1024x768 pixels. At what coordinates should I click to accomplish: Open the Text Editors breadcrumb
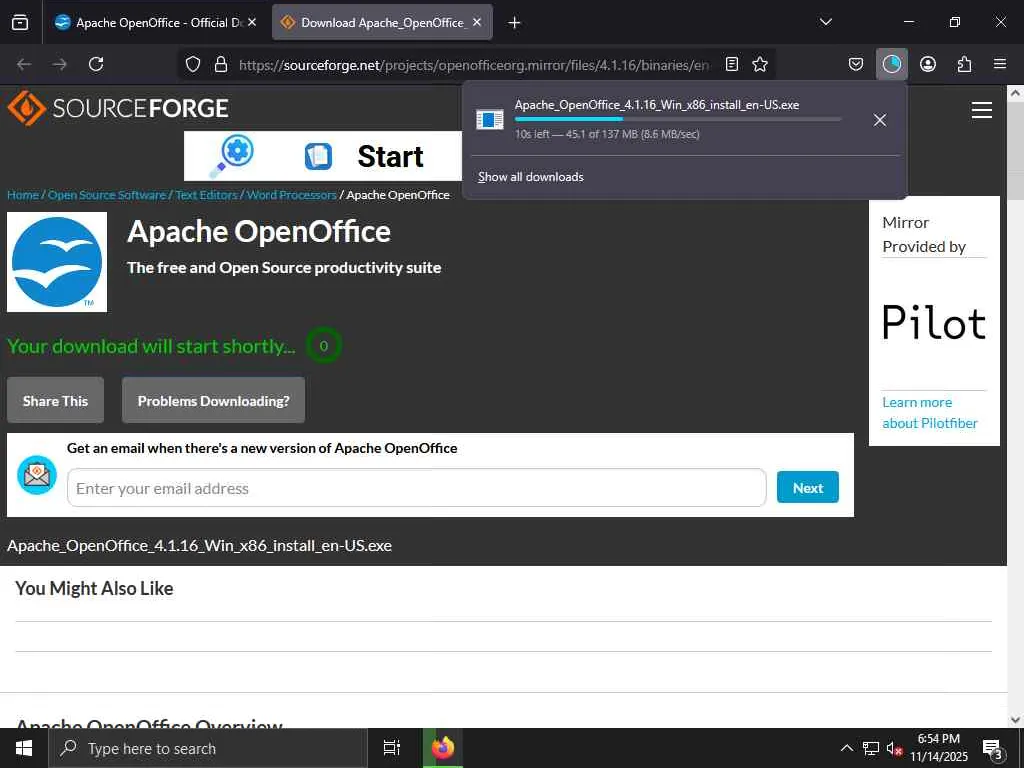[x=206, y=195]
